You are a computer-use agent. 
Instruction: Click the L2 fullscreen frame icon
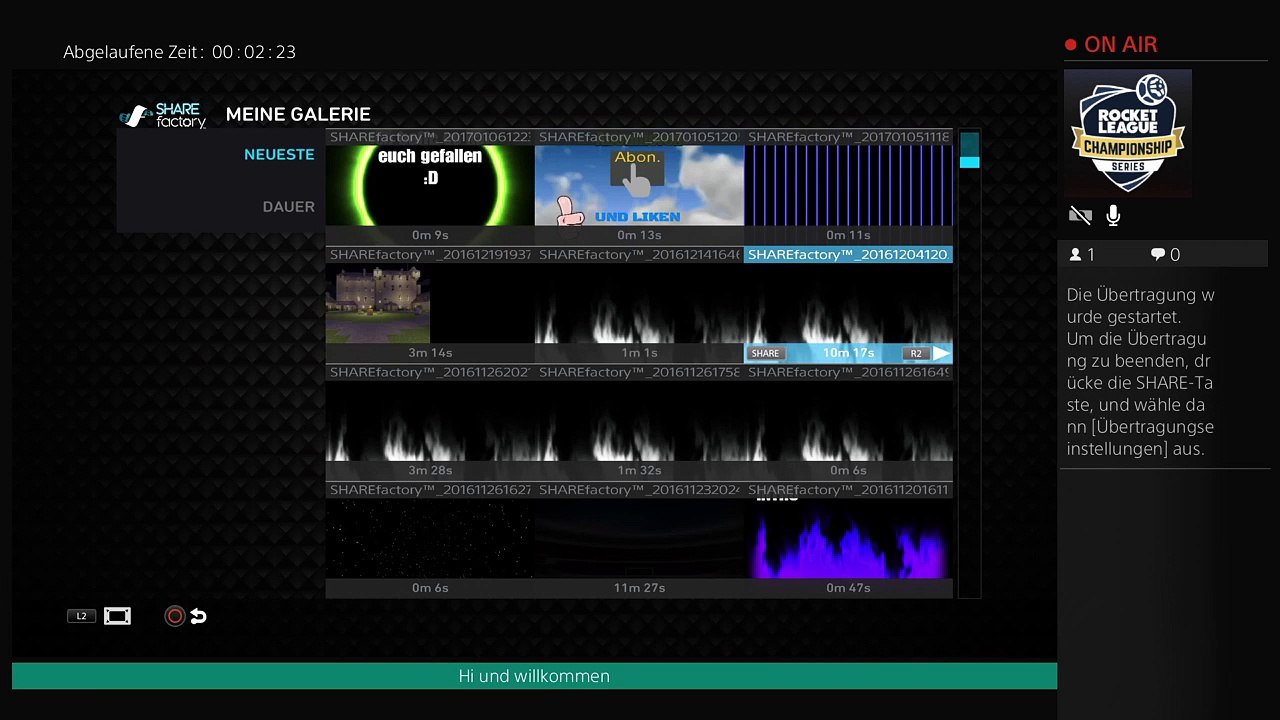(117, 616)
